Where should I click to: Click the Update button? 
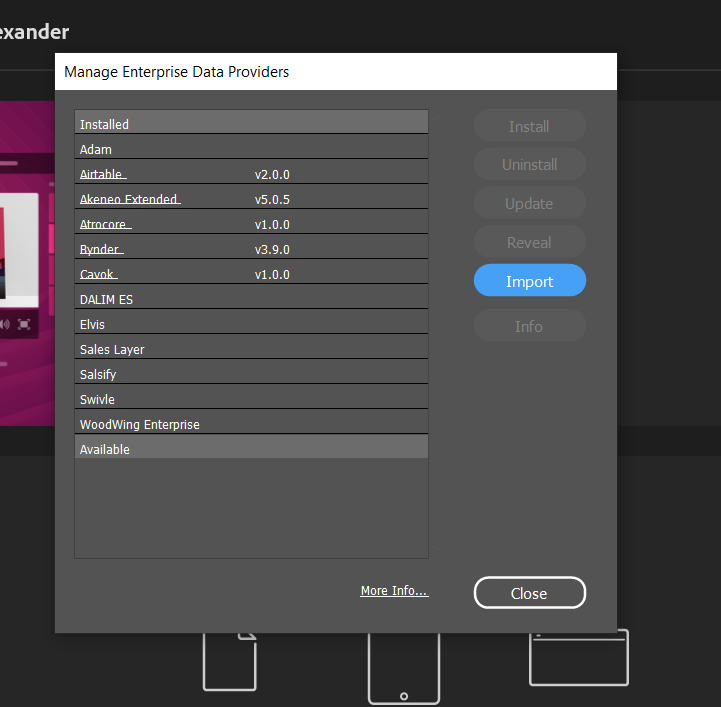tap(530, 203)
